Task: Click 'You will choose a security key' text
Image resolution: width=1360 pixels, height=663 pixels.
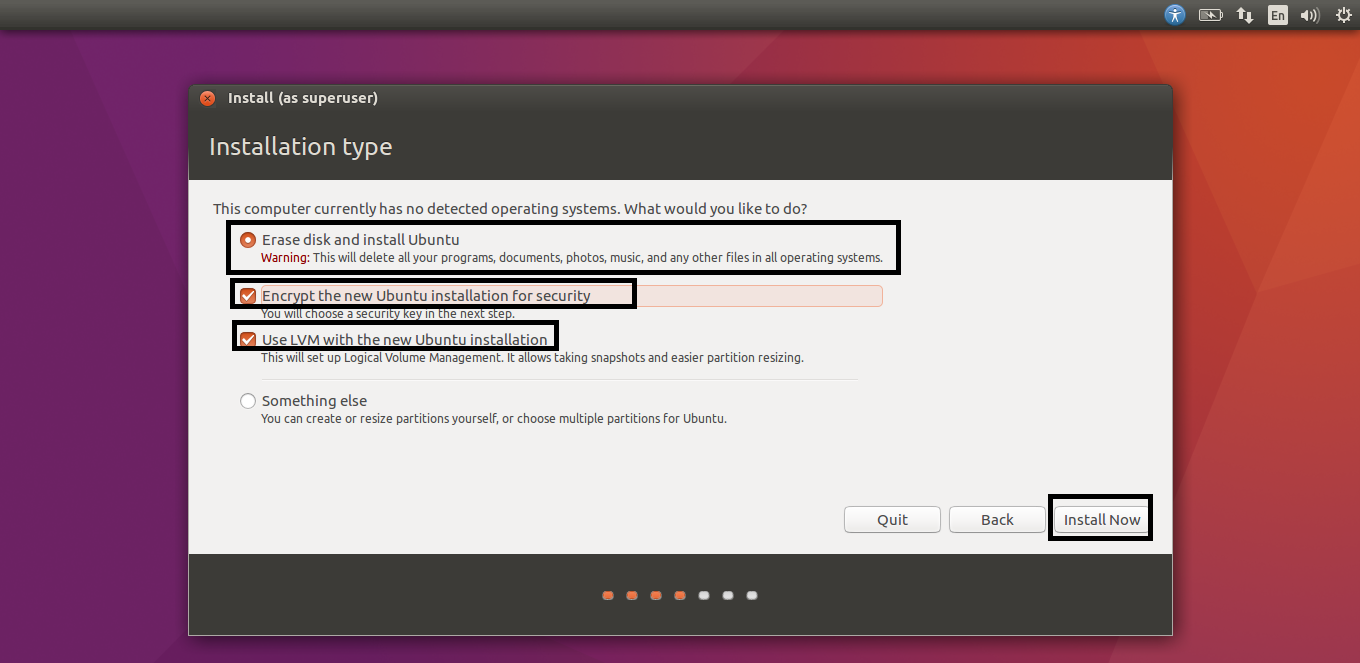Action: coord(388,314)
